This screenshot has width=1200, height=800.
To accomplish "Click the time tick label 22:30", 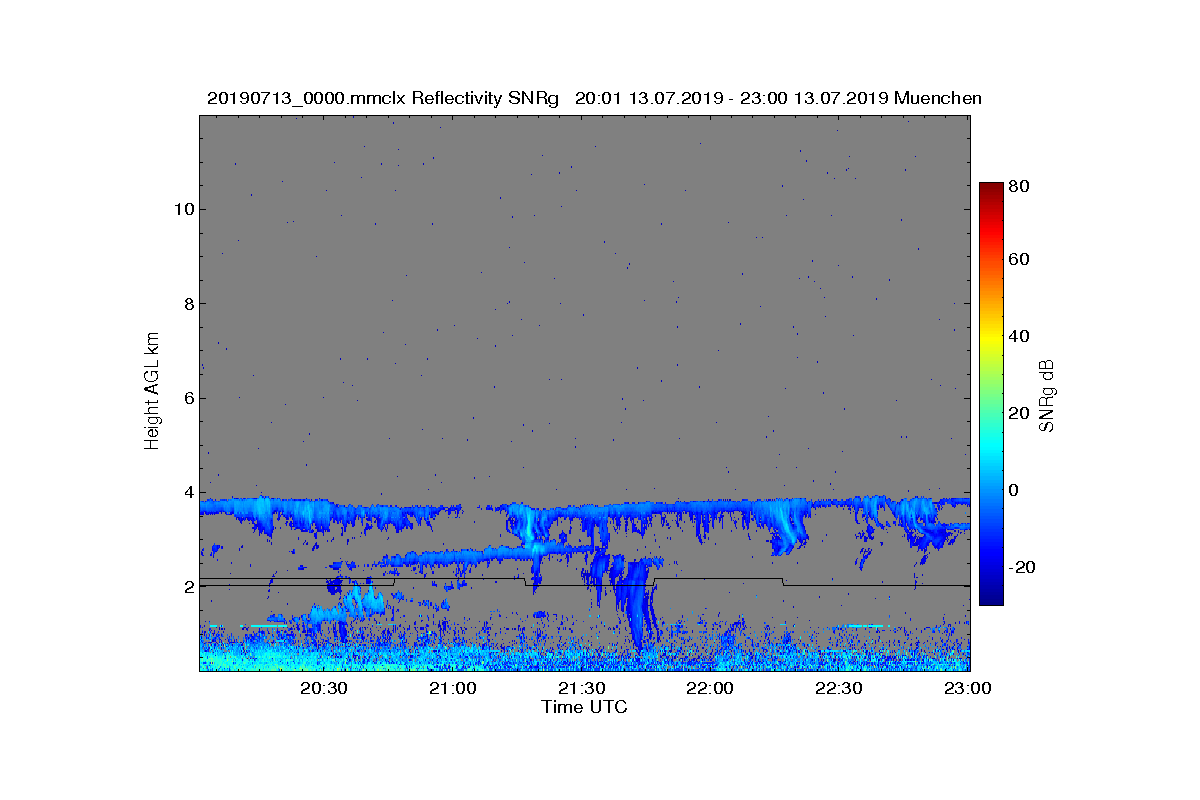I will point(838,688).
